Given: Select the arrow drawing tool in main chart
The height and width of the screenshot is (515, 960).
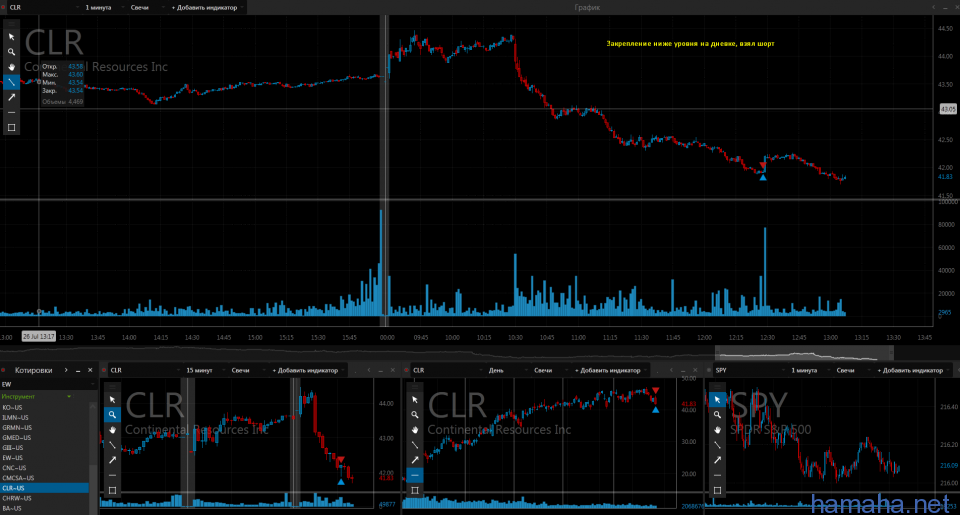Looking at the screenshot, I should (x=11, y=97).
